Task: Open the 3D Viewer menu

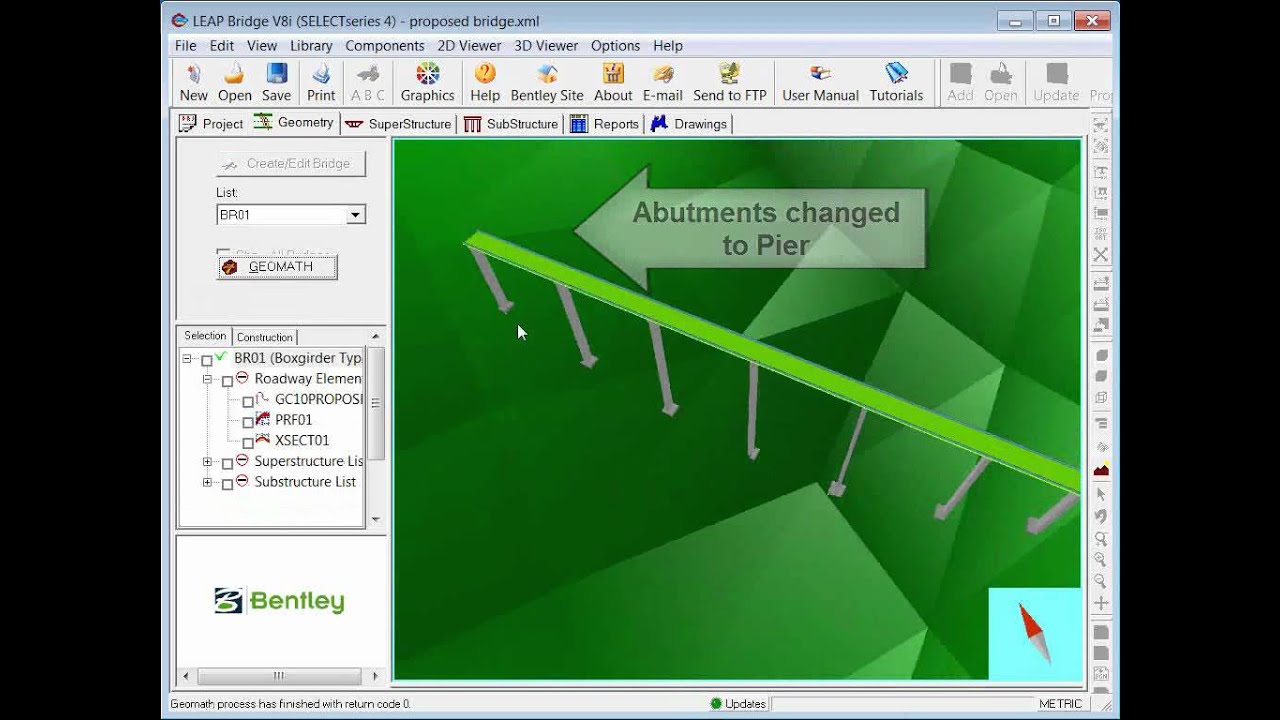Action: 546,45
